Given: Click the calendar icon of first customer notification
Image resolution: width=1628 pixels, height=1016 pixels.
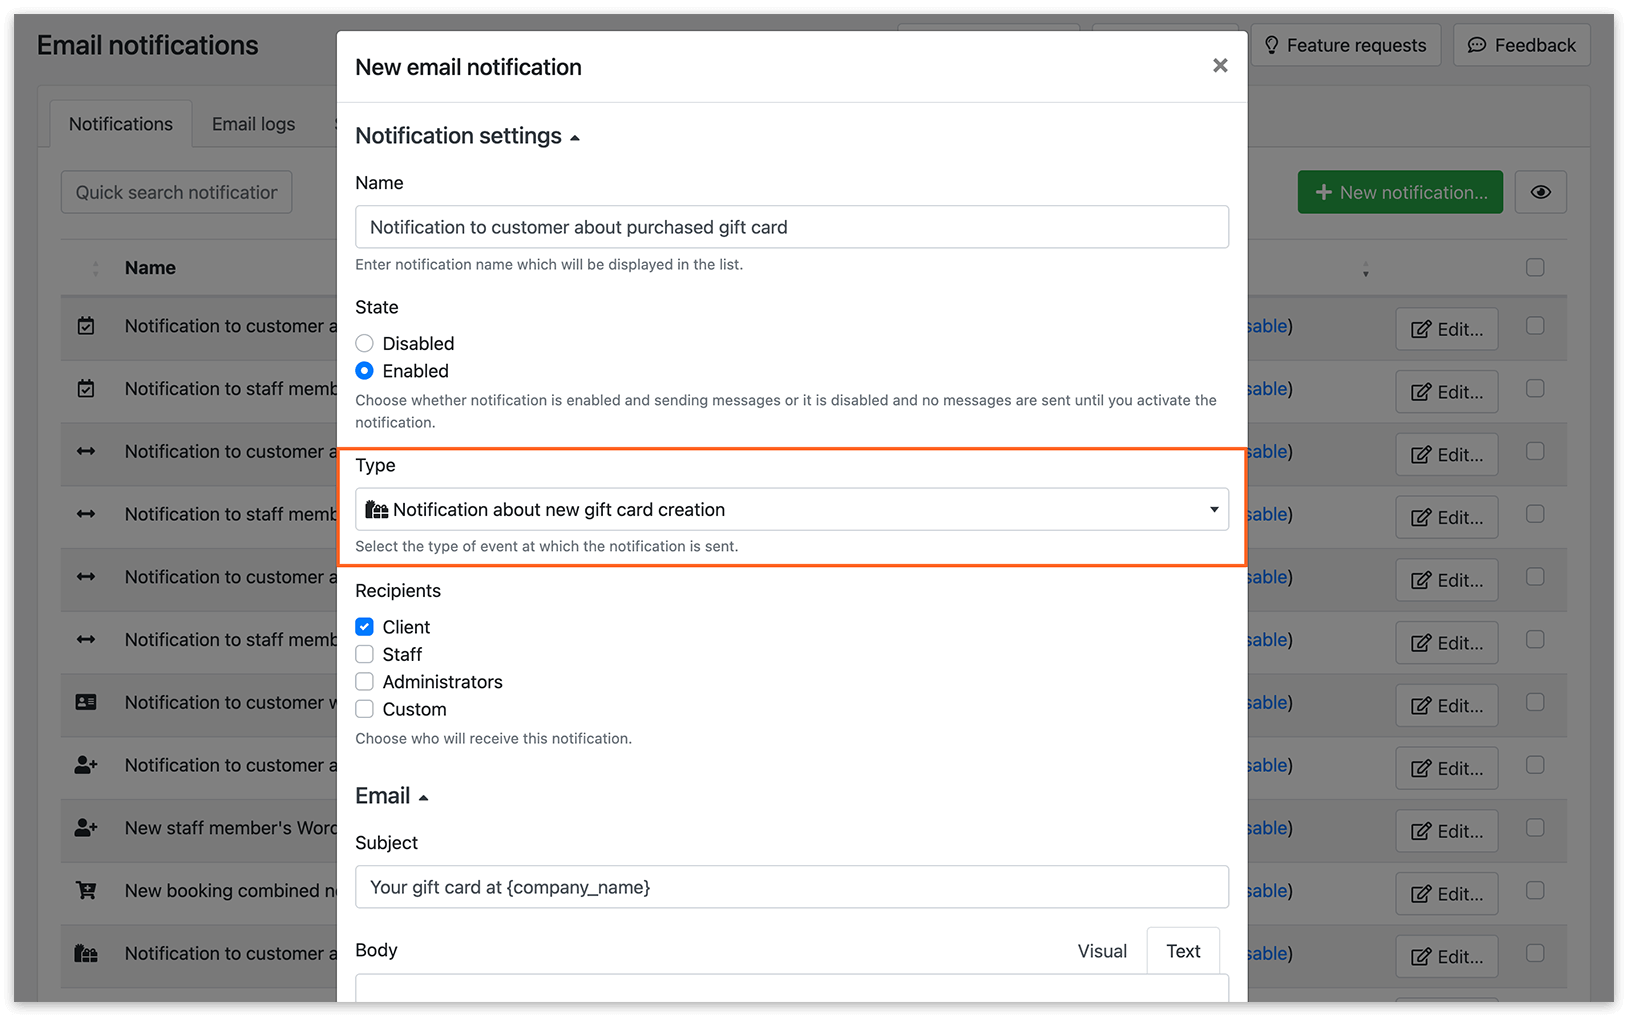Looking at the screenshot, I should pyautogui.click(x=86, y=326).
